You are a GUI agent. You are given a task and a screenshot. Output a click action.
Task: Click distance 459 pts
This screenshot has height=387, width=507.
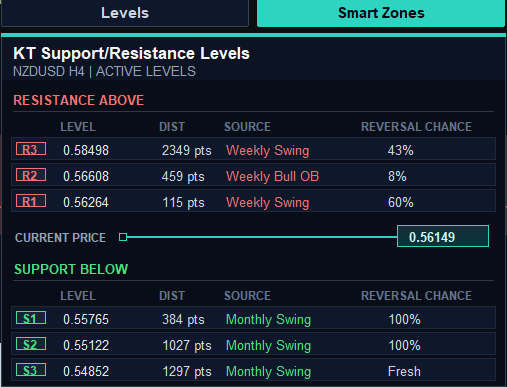(x=183, y=176)
